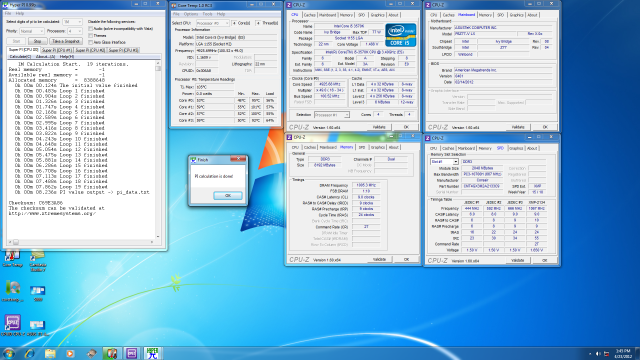Click the taskbar clock
This screenshot has width=640, height=360.
tap(623, 353)
